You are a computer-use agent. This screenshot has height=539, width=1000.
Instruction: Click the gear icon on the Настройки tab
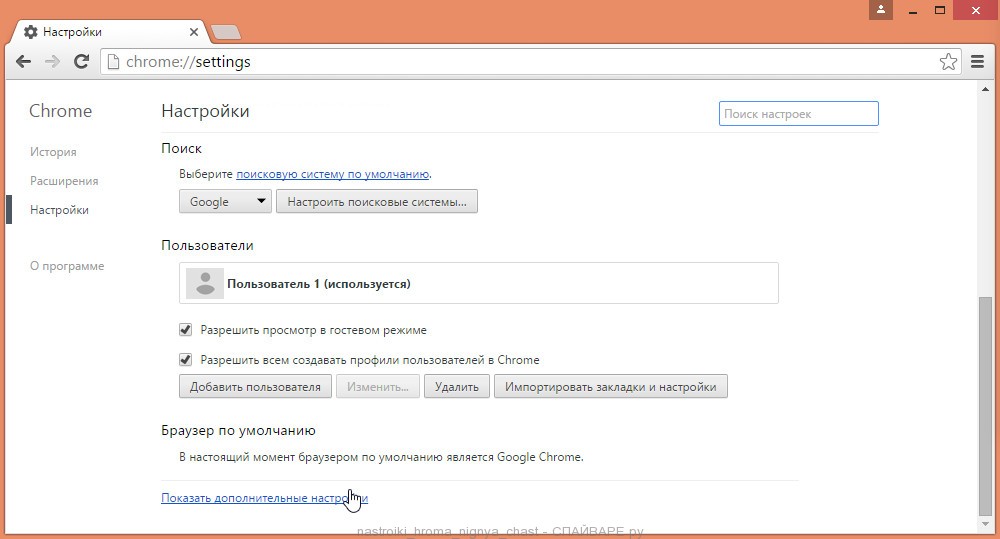[x=31, y=32]
